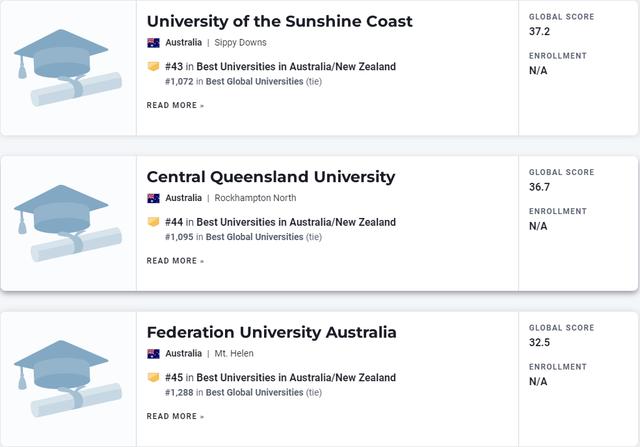Click the badge icon beside rank #45

click(153, 378)
